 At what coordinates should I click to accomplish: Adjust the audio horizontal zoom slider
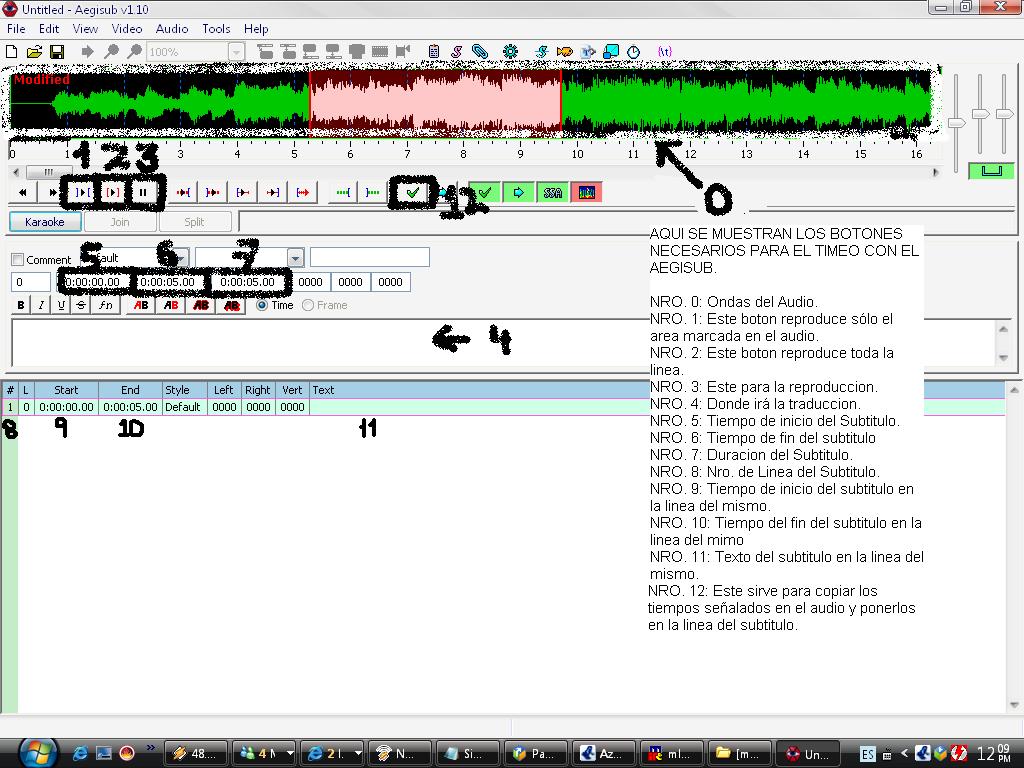click(x=957, y=122)
